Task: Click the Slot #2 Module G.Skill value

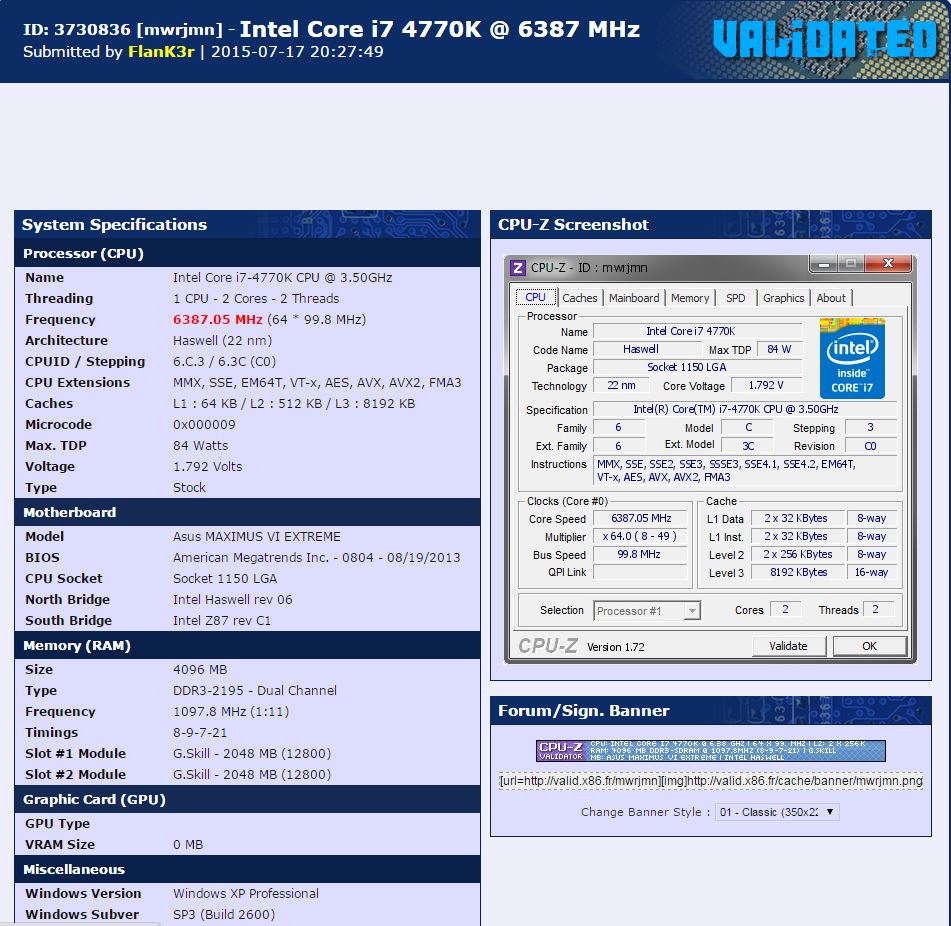Action: tap(252, 775)
